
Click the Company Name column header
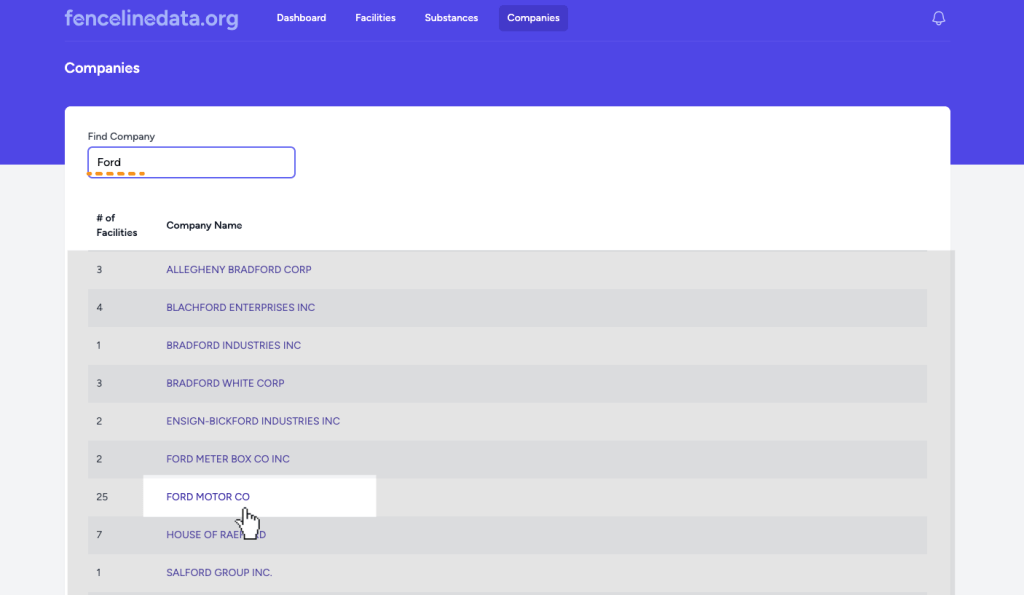click(204, 226)
